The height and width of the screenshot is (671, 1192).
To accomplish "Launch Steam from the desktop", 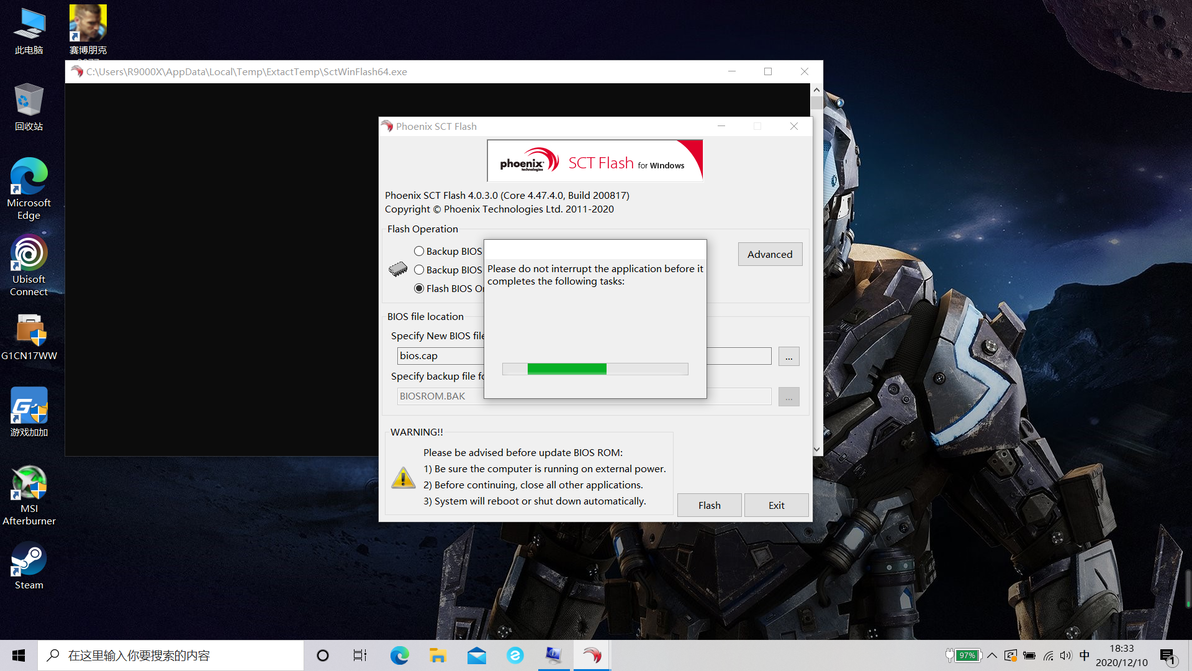I will point(29,566).
